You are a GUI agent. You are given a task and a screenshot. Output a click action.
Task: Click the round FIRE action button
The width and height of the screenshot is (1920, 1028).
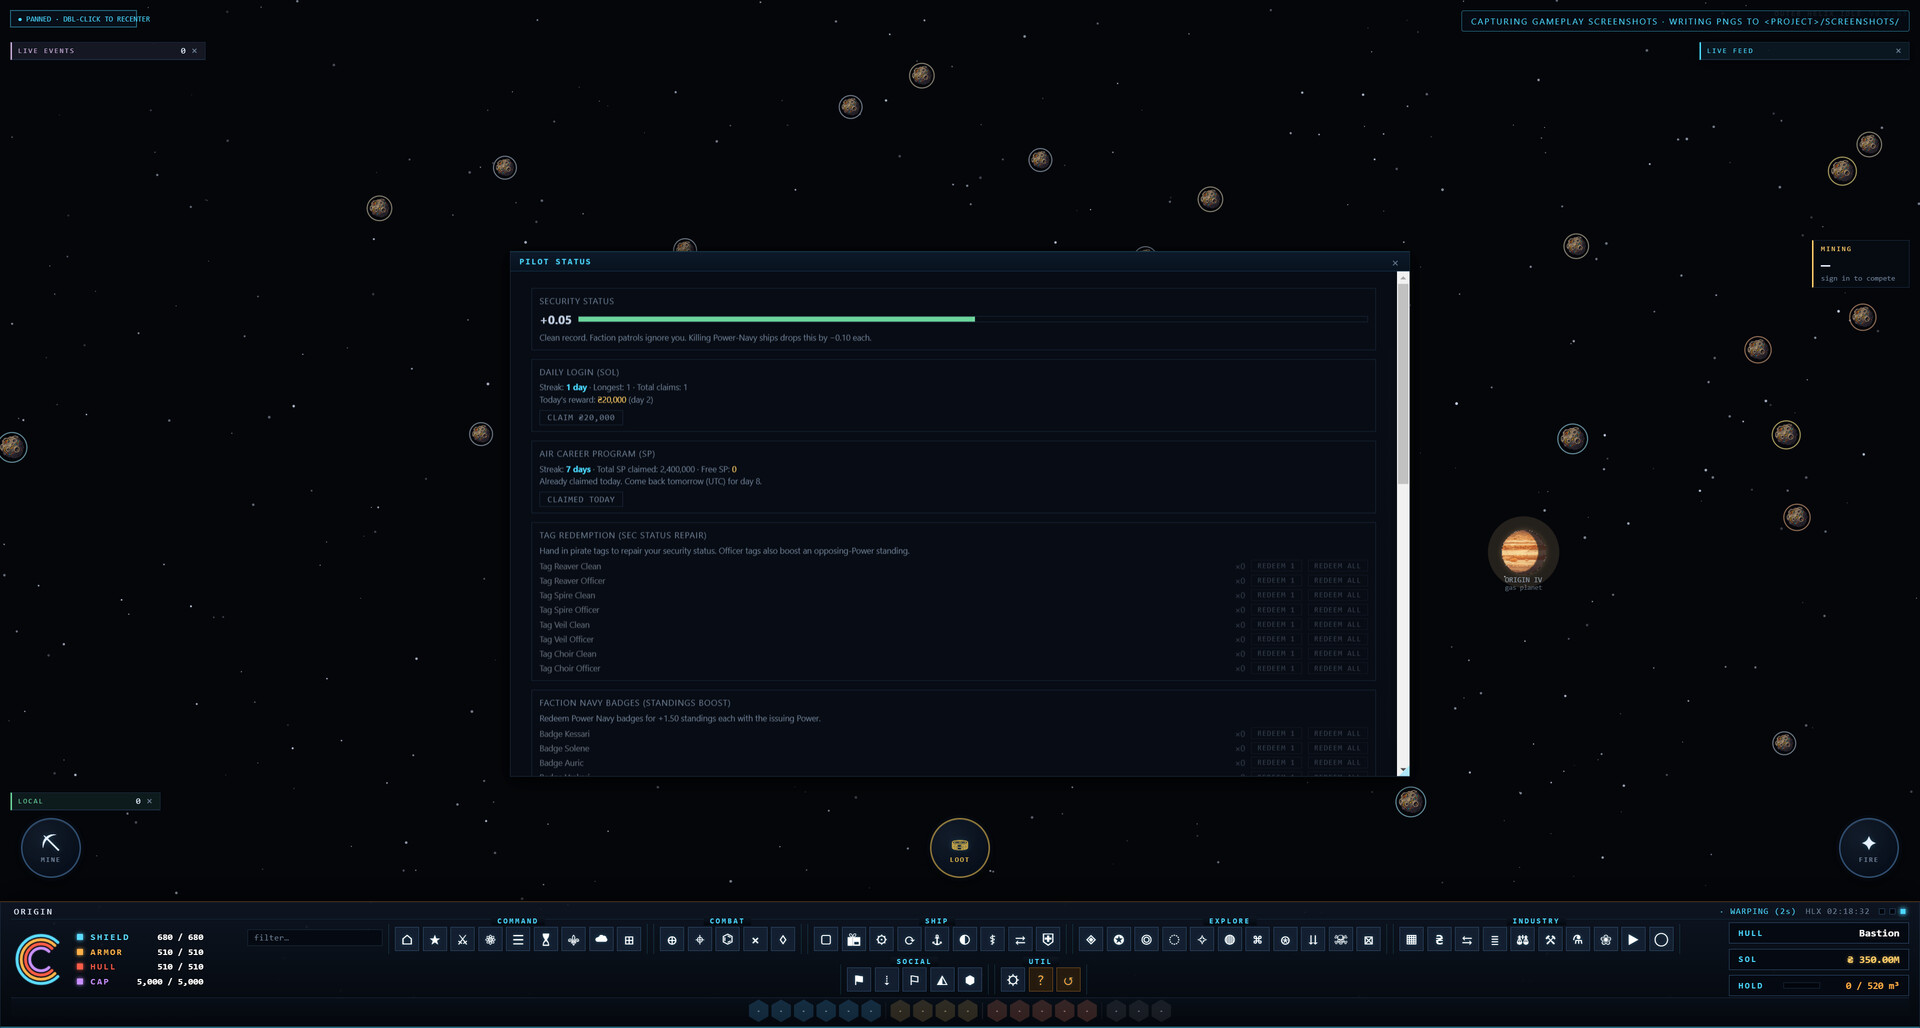1869,848
